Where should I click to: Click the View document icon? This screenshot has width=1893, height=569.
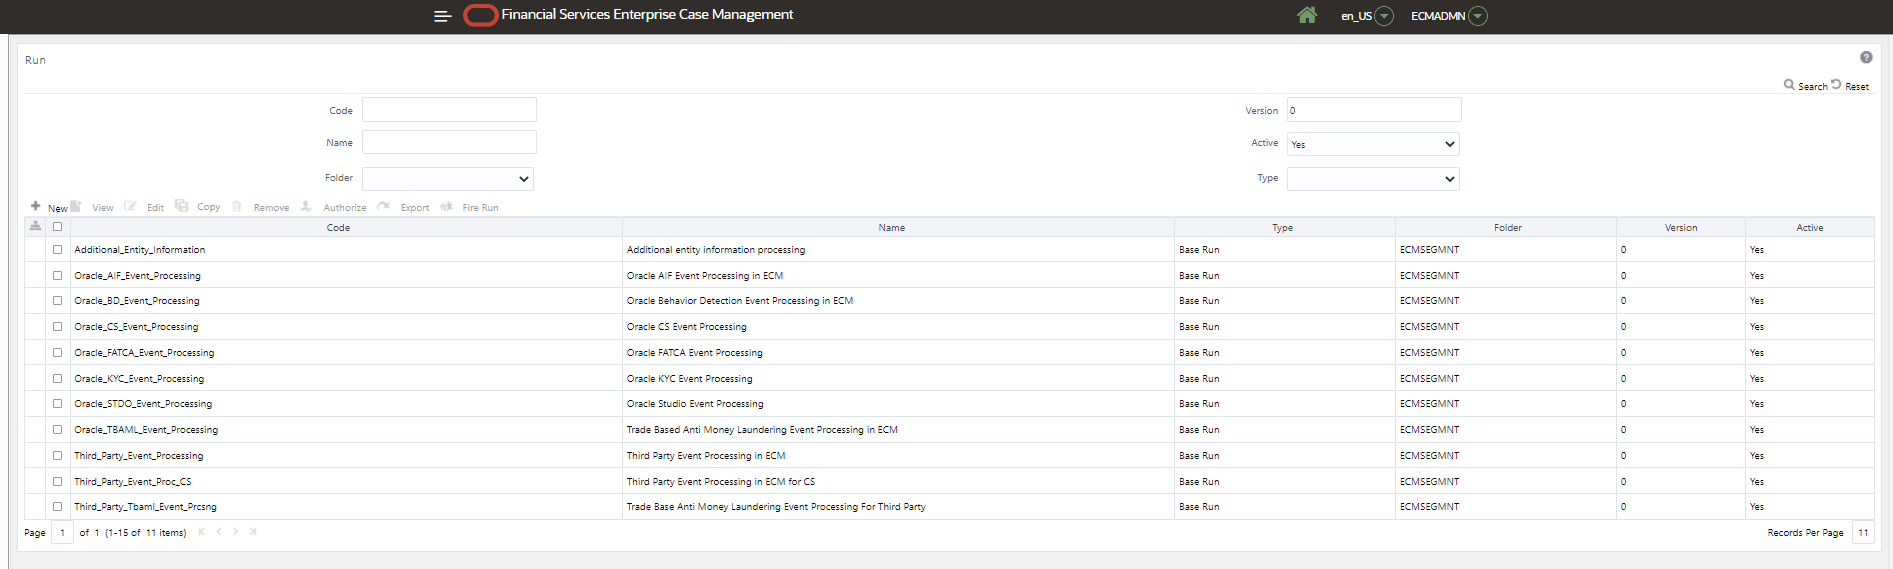point(76,206)
